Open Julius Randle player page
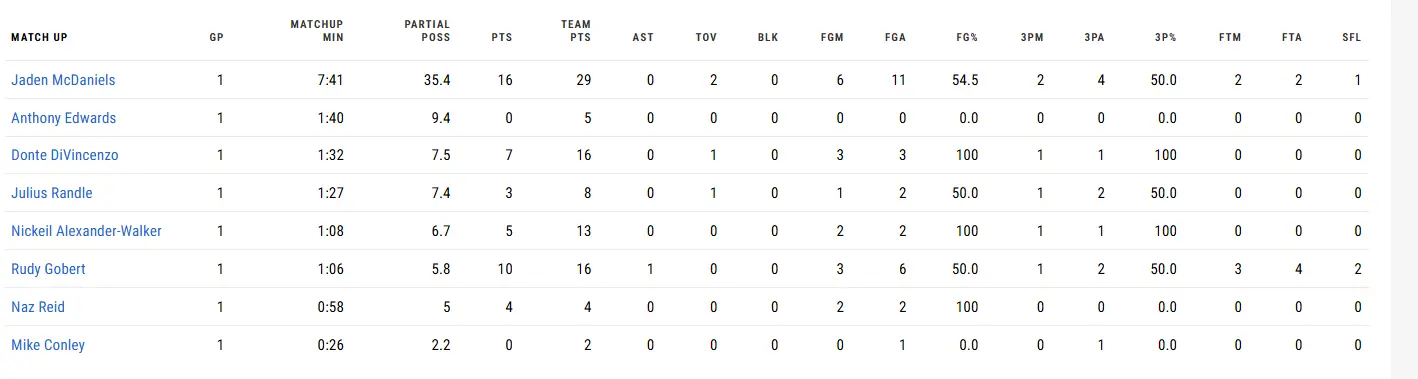Viewport: 1418px width, 379px height. [52, 193]
